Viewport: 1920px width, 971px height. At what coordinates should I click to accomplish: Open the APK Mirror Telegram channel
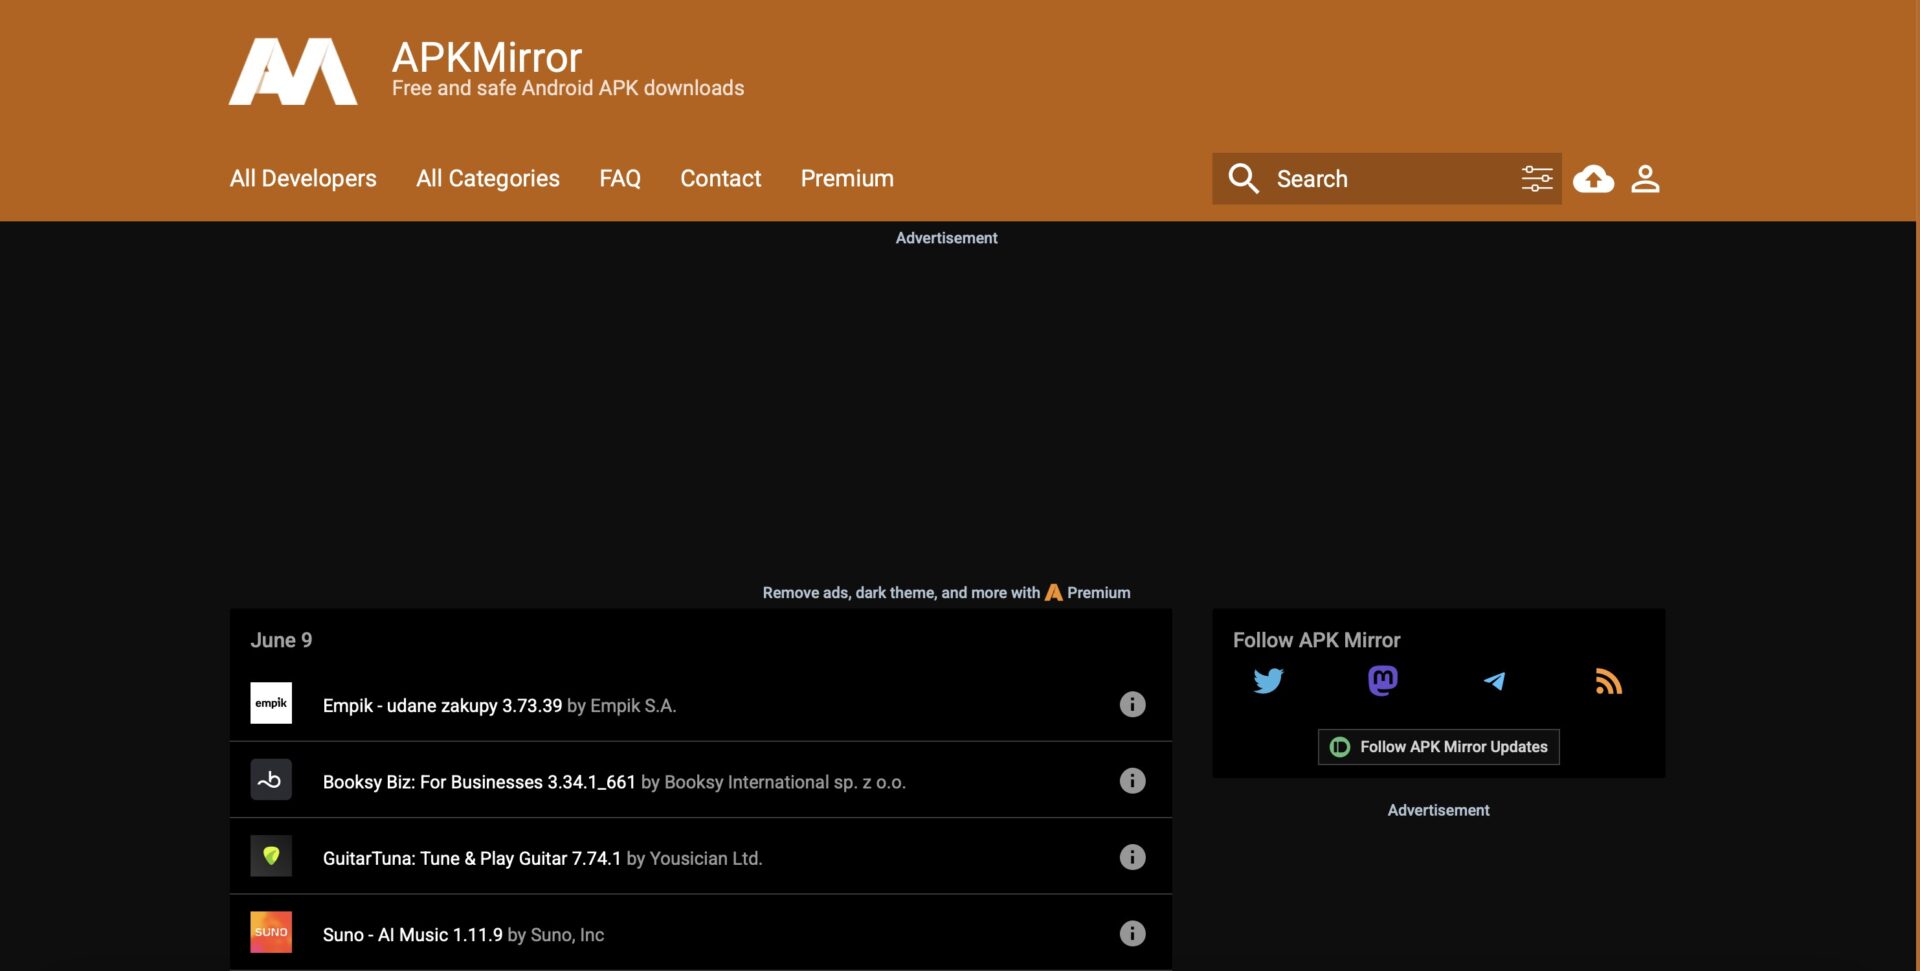[1494, 681]
